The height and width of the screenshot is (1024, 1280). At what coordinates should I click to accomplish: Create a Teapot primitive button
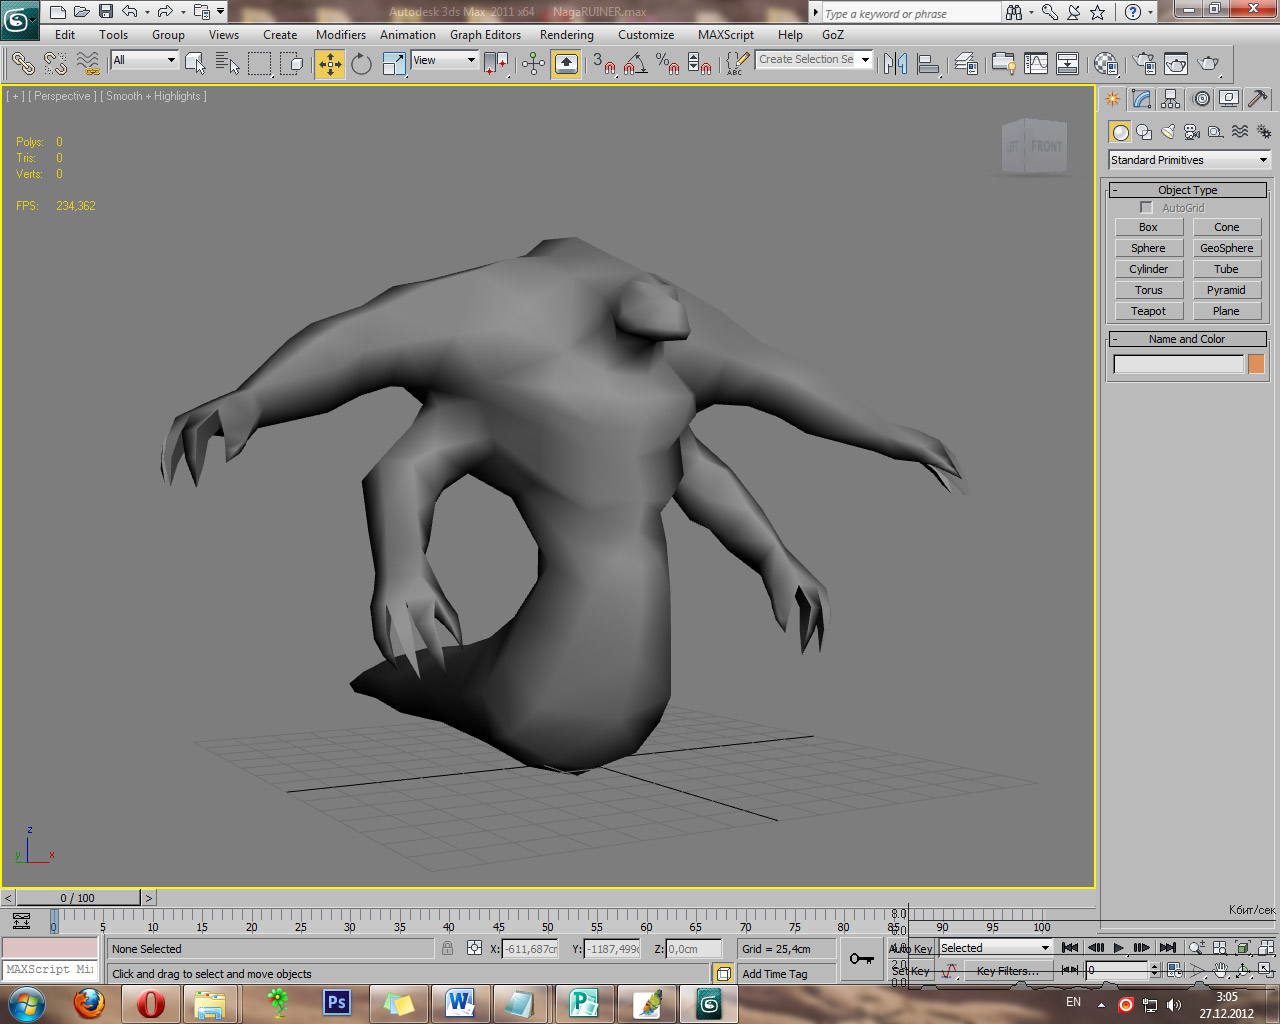pyautogui.click(x=1148, y=311)
